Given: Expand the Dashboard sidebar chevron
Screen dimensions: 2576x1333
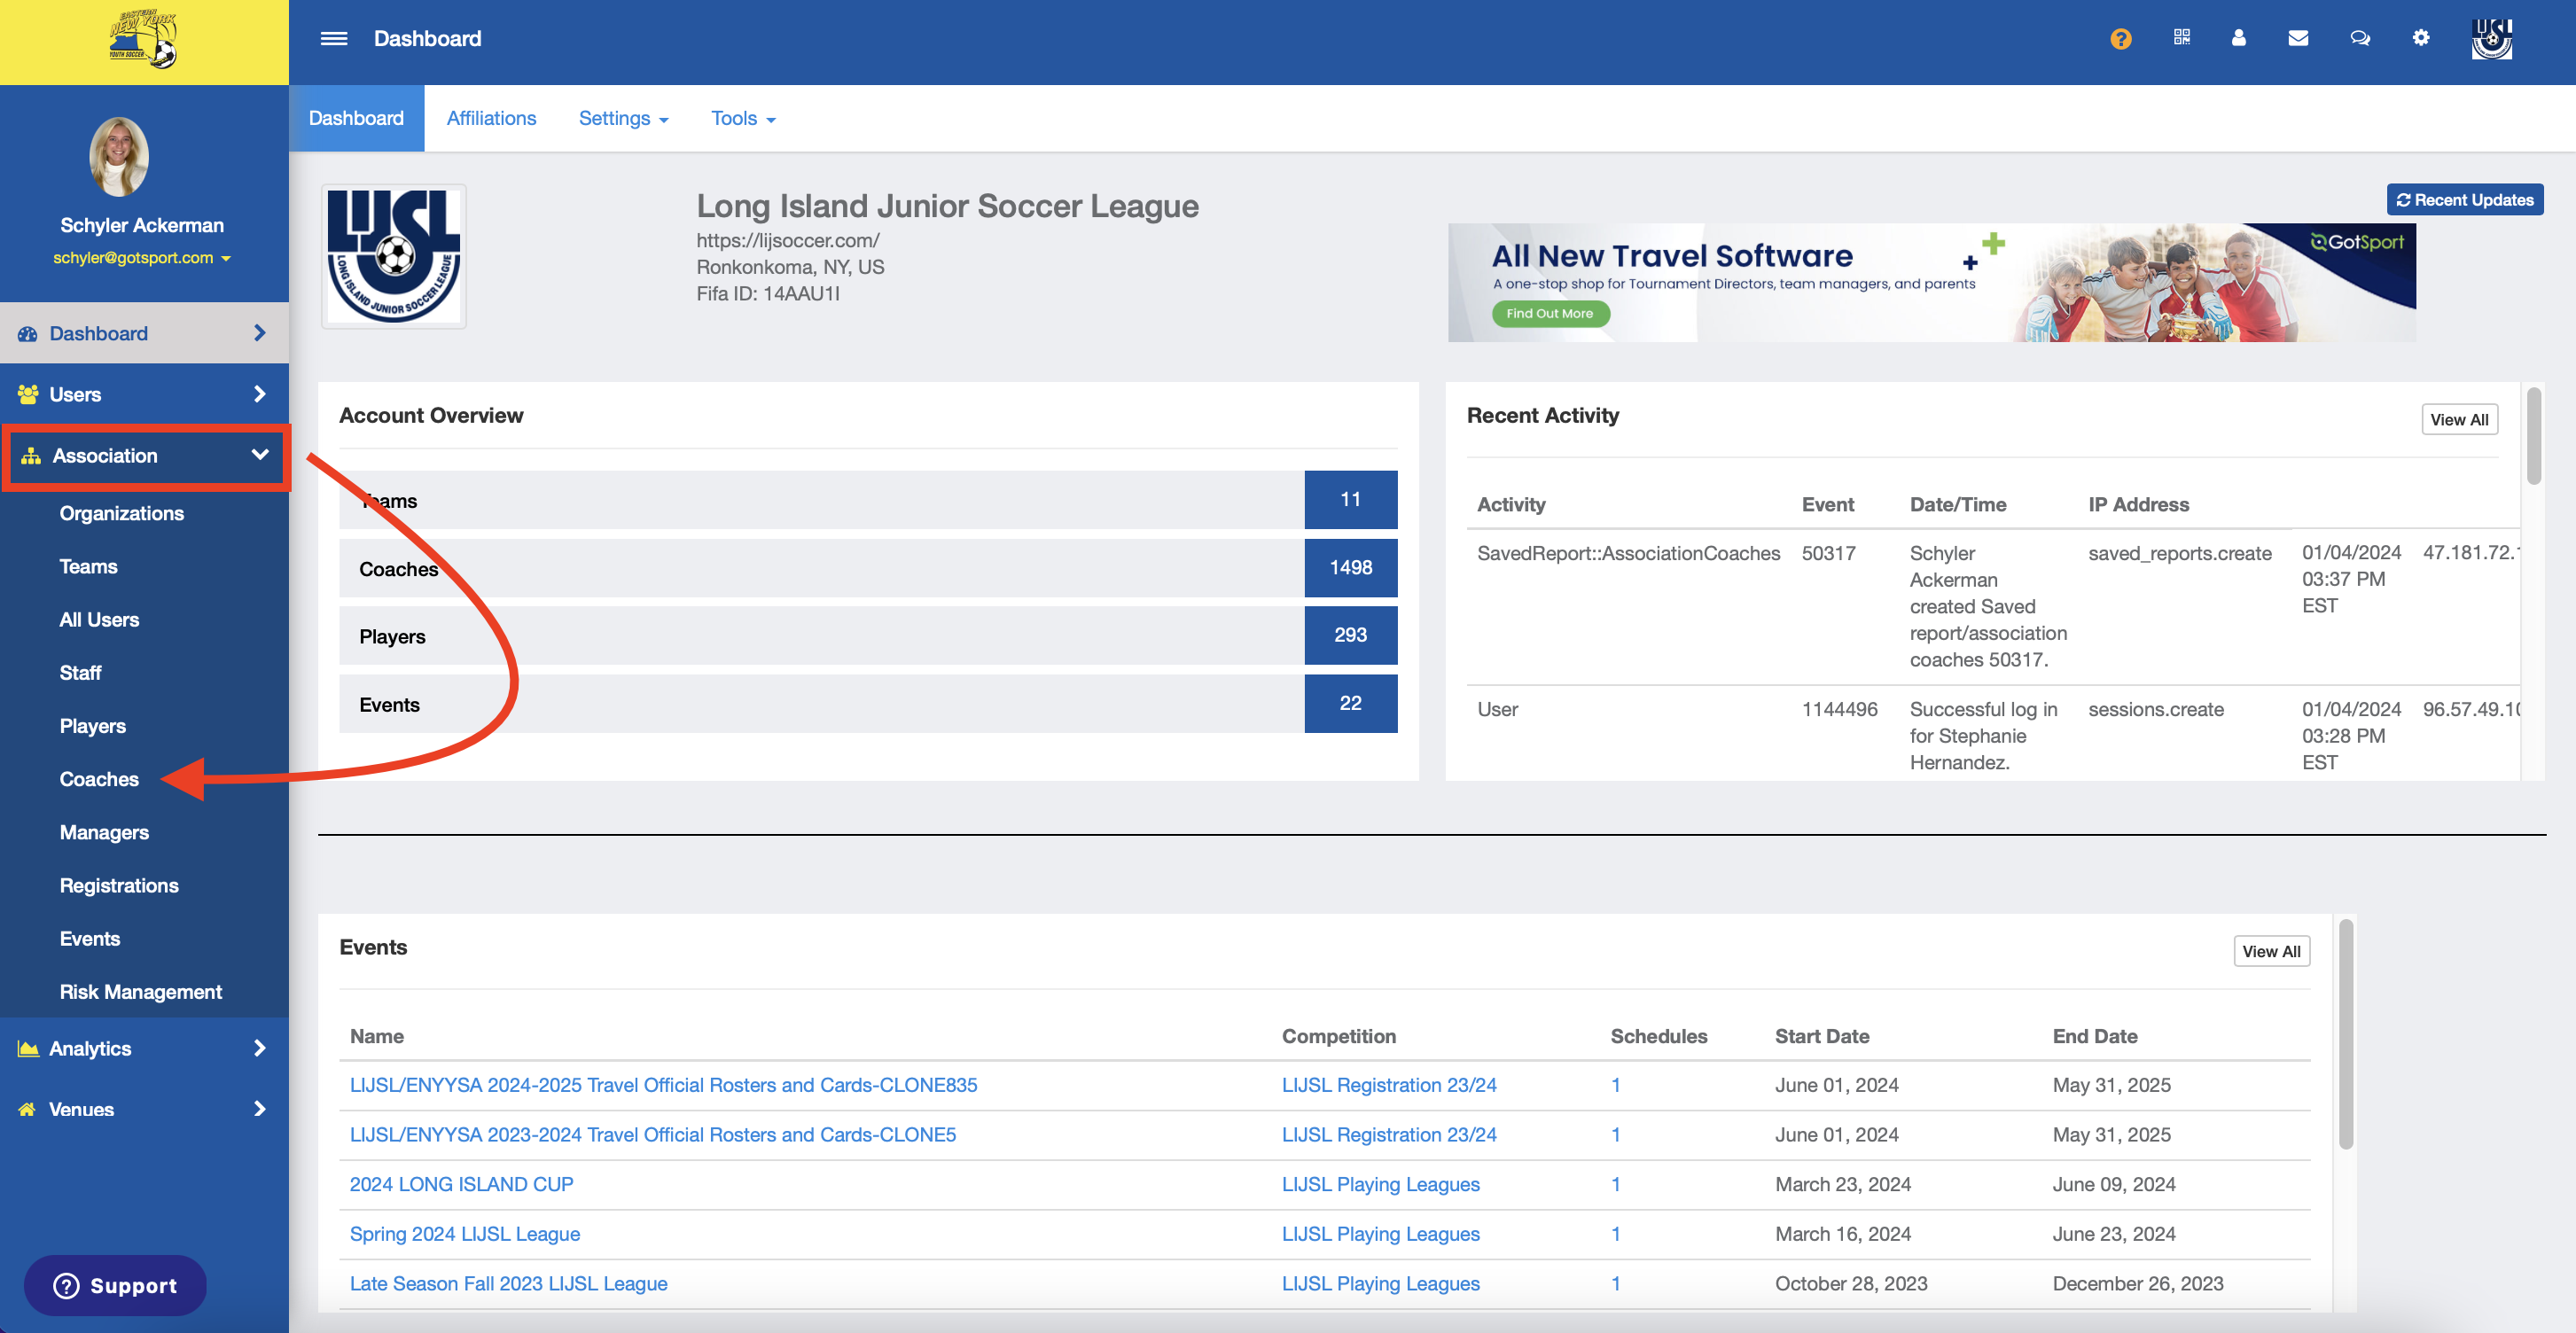Looking at the screenshot, I should (260, 333).
